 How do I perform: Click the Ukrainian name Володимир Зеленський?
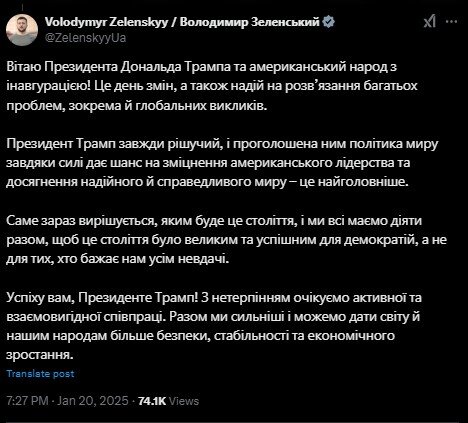tap(250, 22)
